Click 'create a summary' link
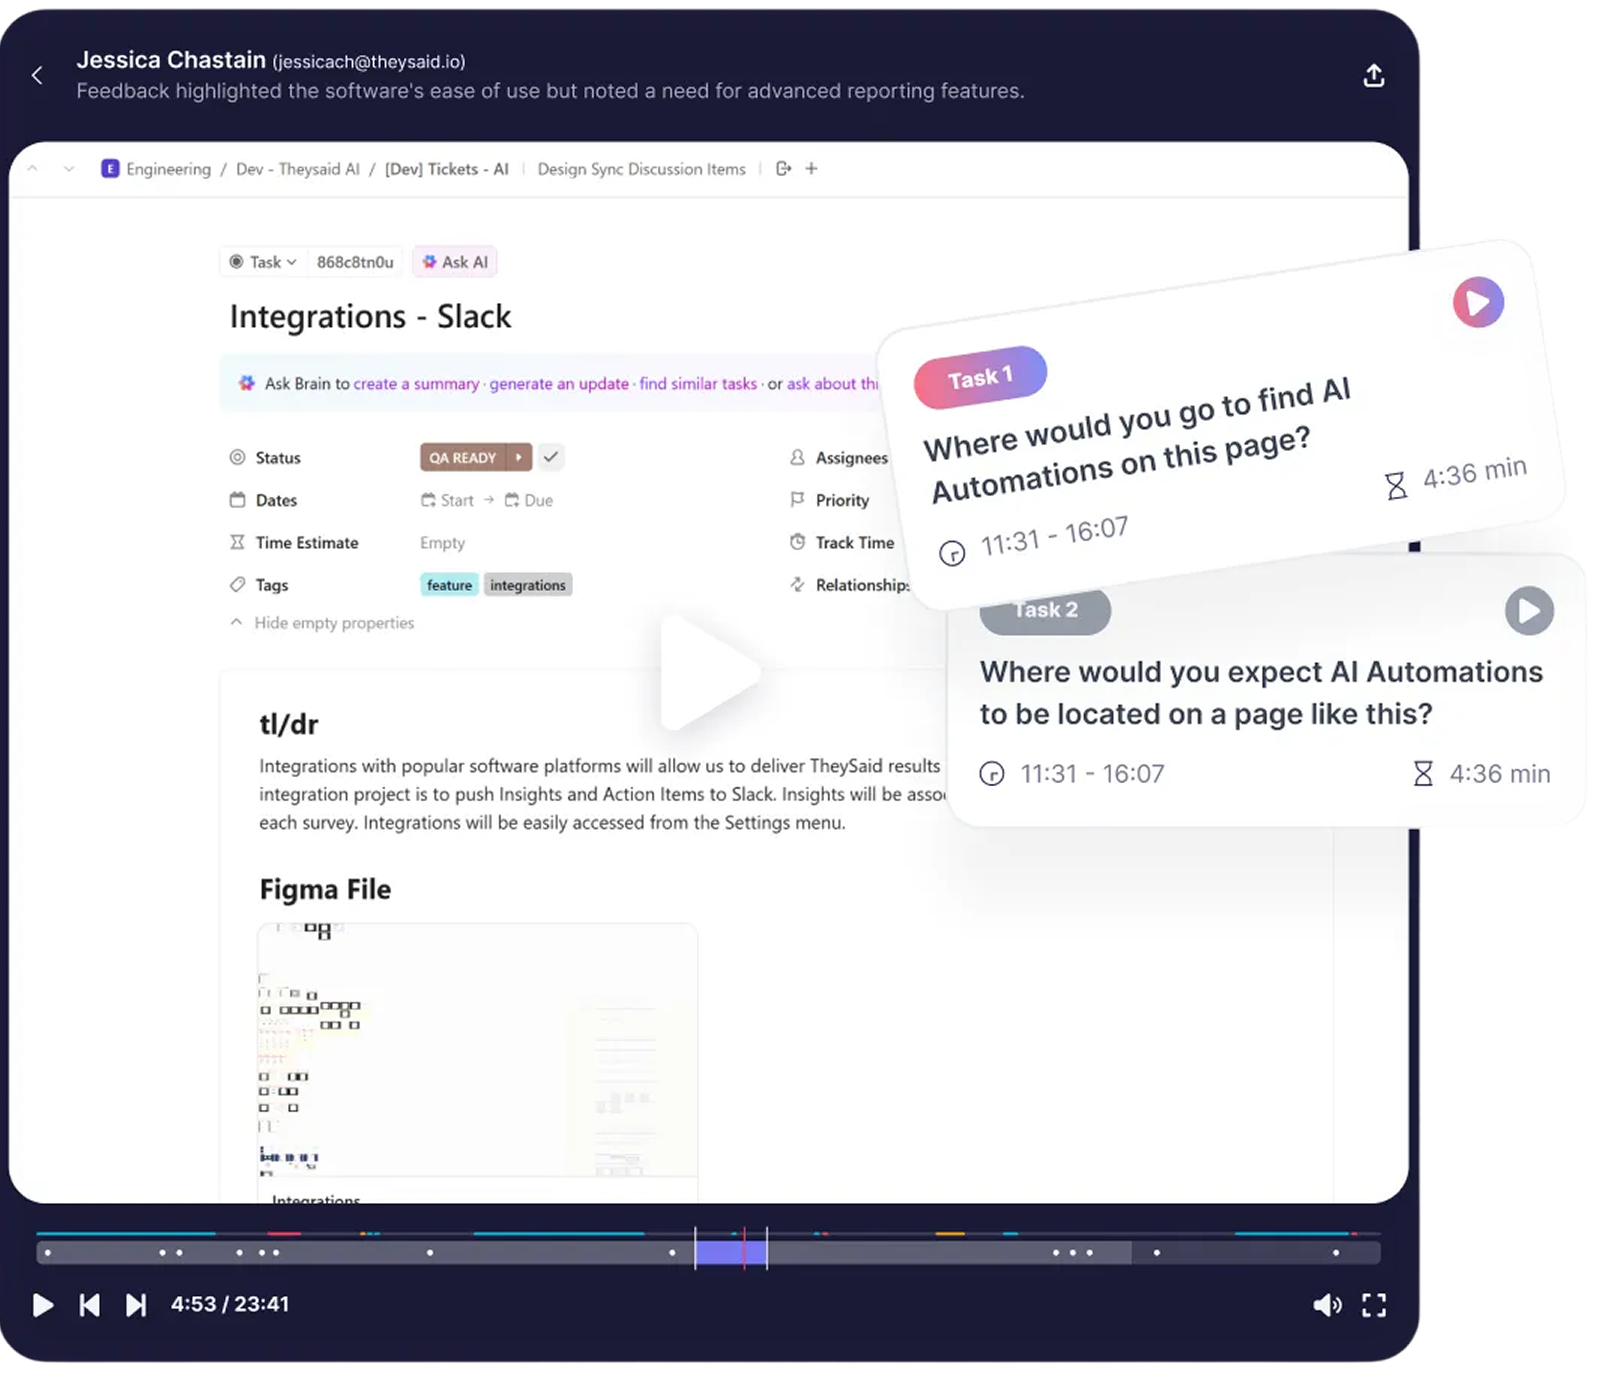Image resolution: width=1599 pixels, height=1377 pixels. (416, 384)
